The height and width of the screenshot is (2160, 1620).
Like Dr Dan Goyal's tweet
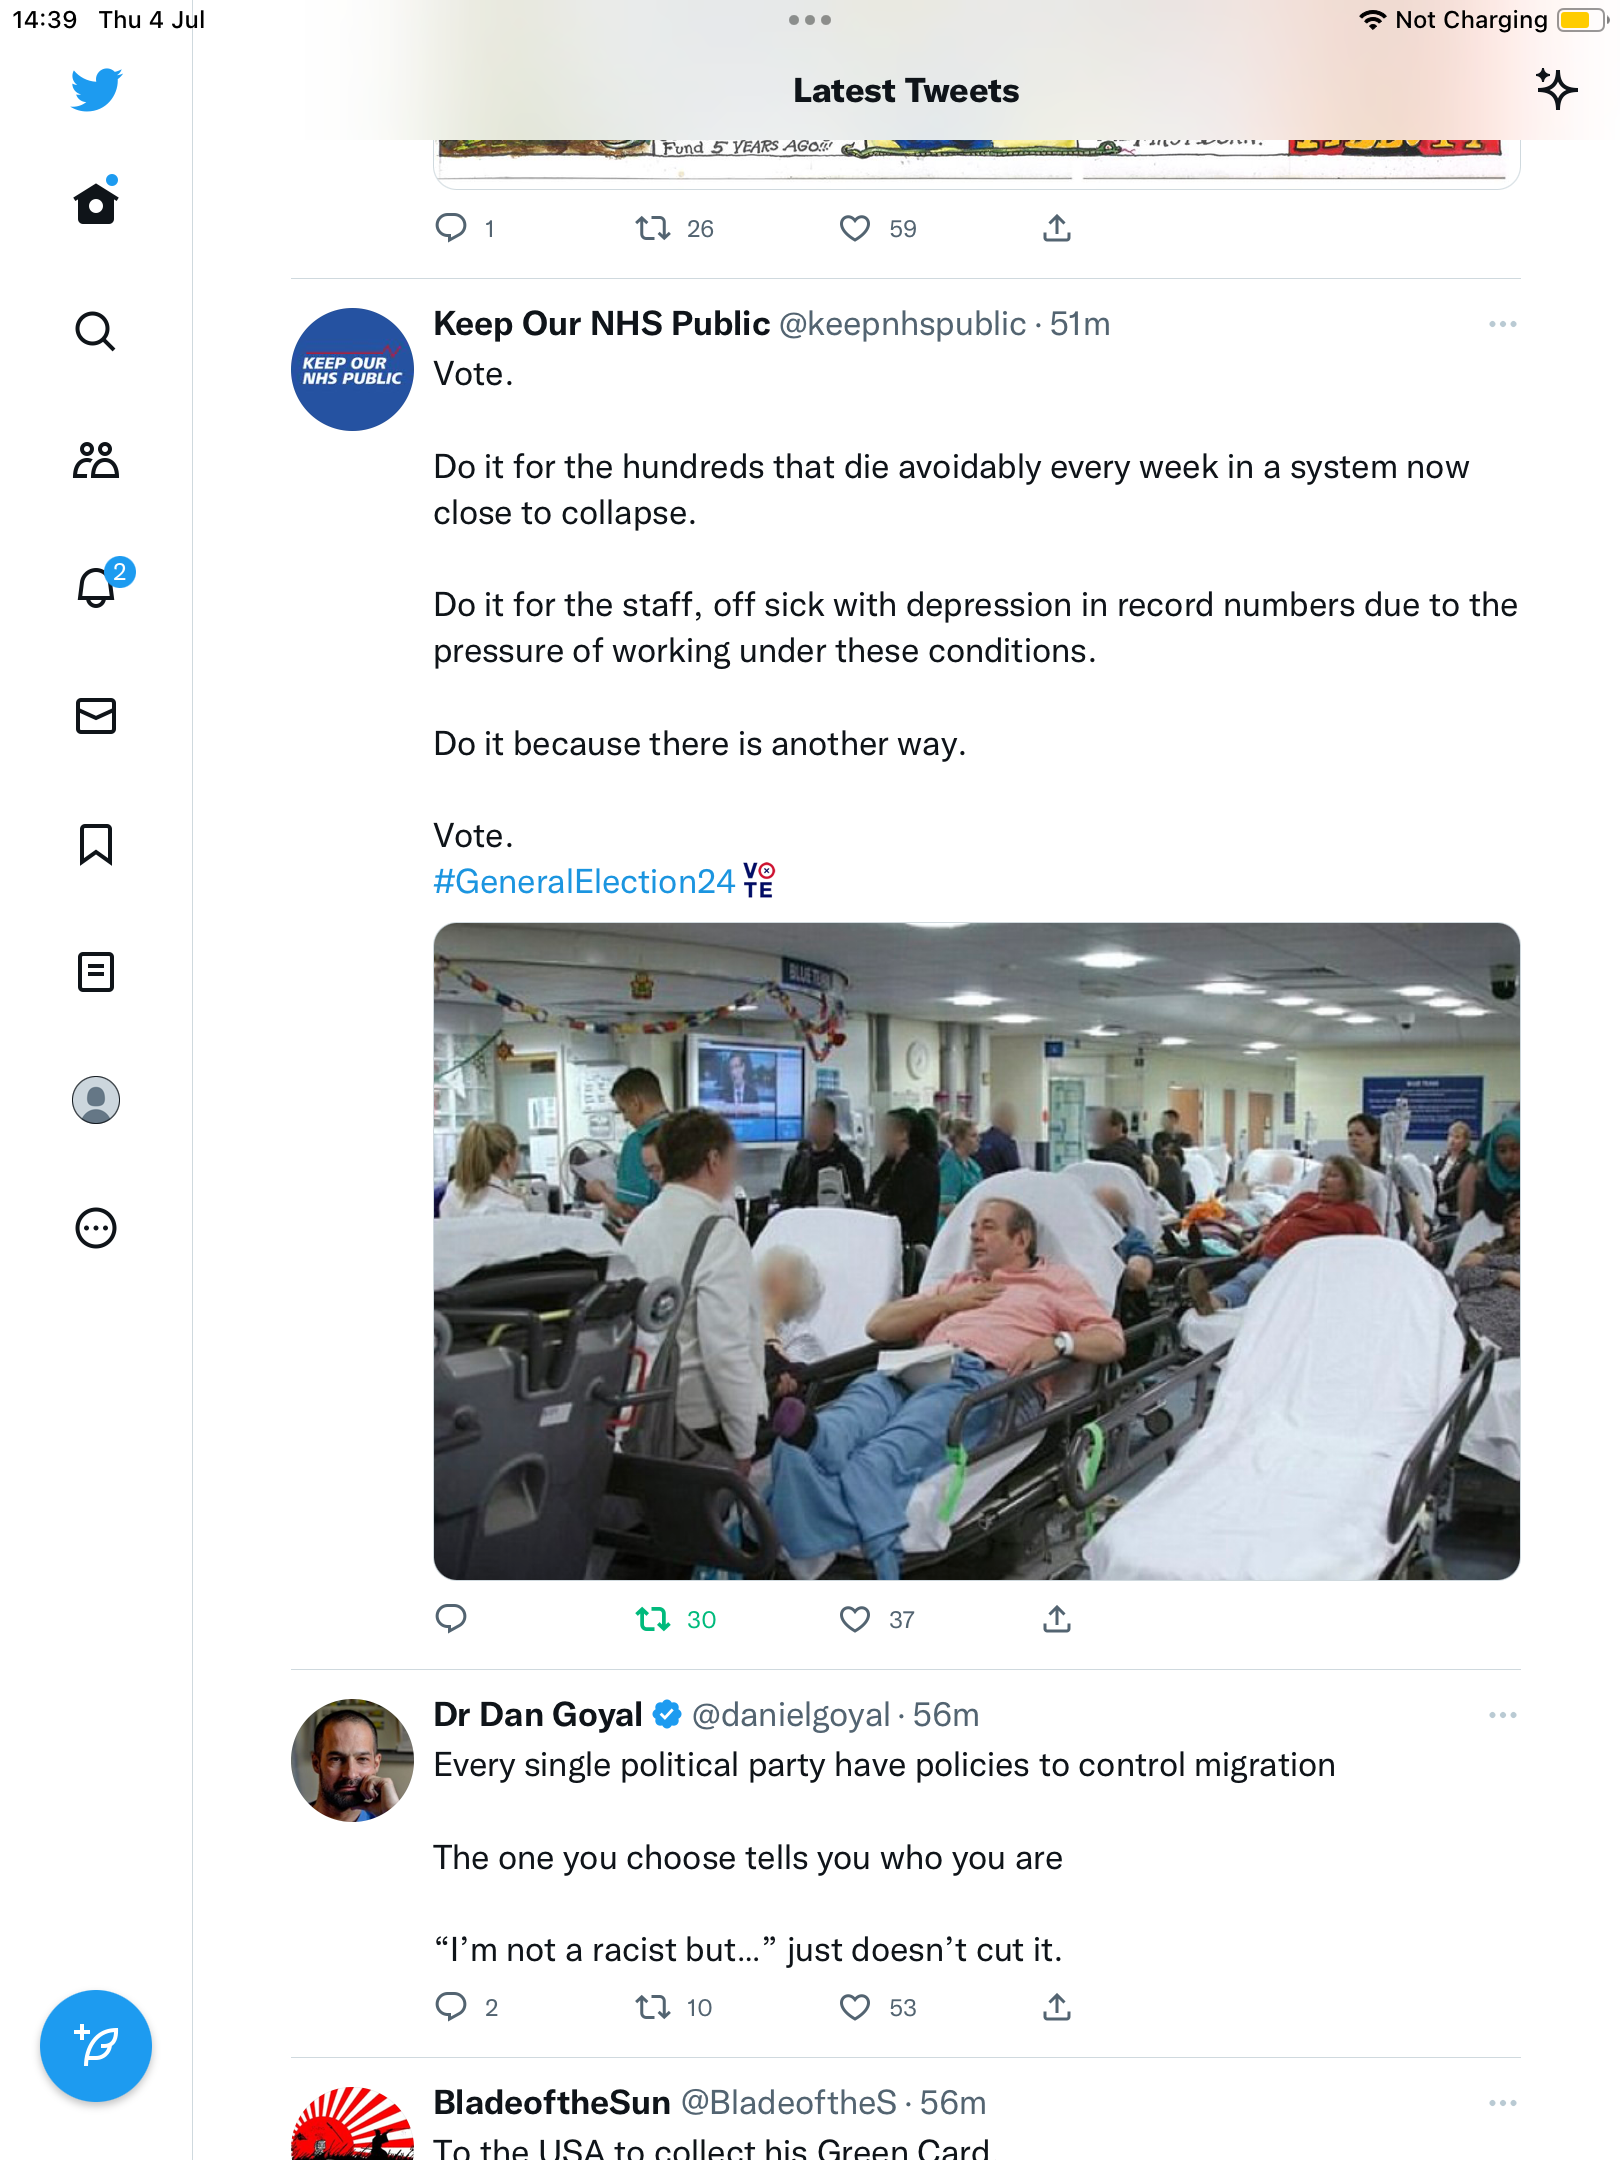click(x=855, y=2007)
